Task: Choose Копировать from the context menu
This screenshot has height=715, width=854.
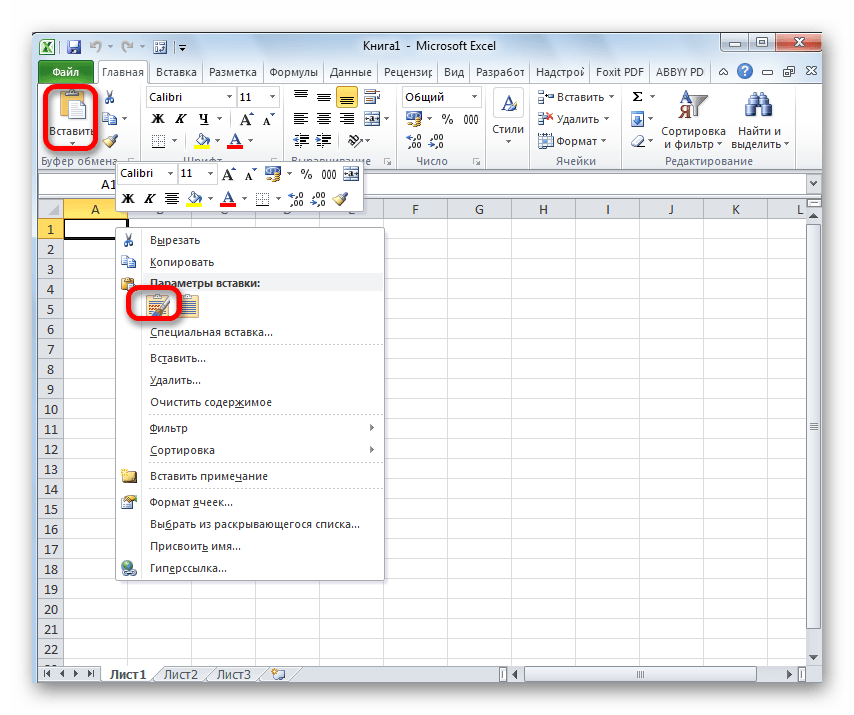Action: click(x=181, y=262)
